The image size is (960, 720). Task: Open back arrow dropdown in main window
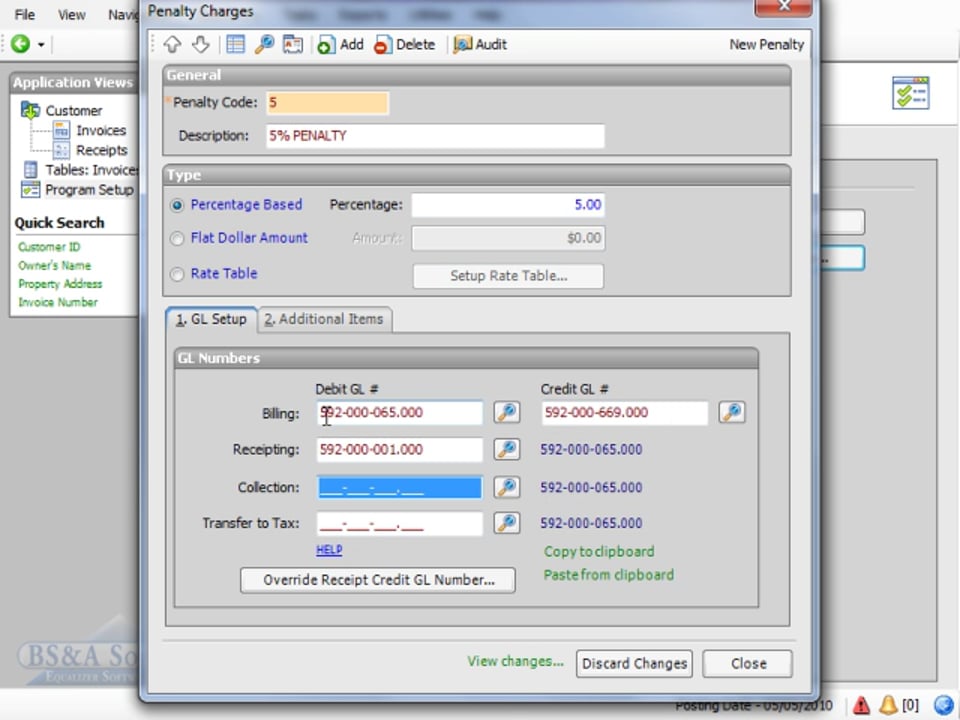tap(41, 45)
